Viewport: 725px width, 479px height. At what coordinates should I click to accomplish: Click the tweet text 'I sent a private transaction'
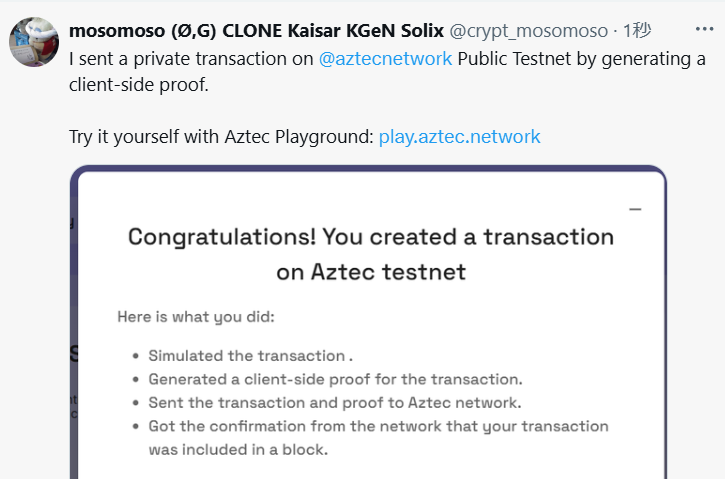pyautogui.click(x=191, y=59)
